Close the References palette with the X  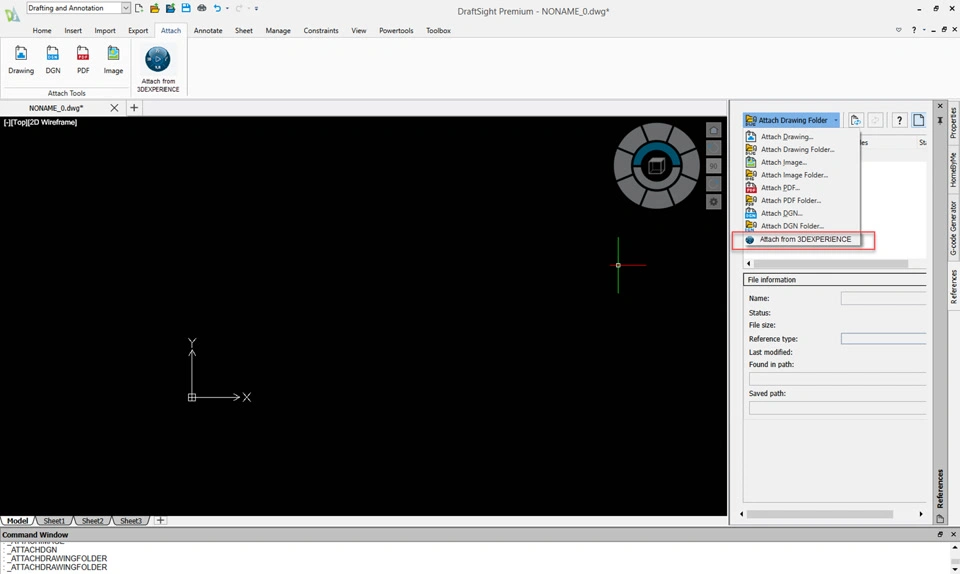click(x=940, y=106)
